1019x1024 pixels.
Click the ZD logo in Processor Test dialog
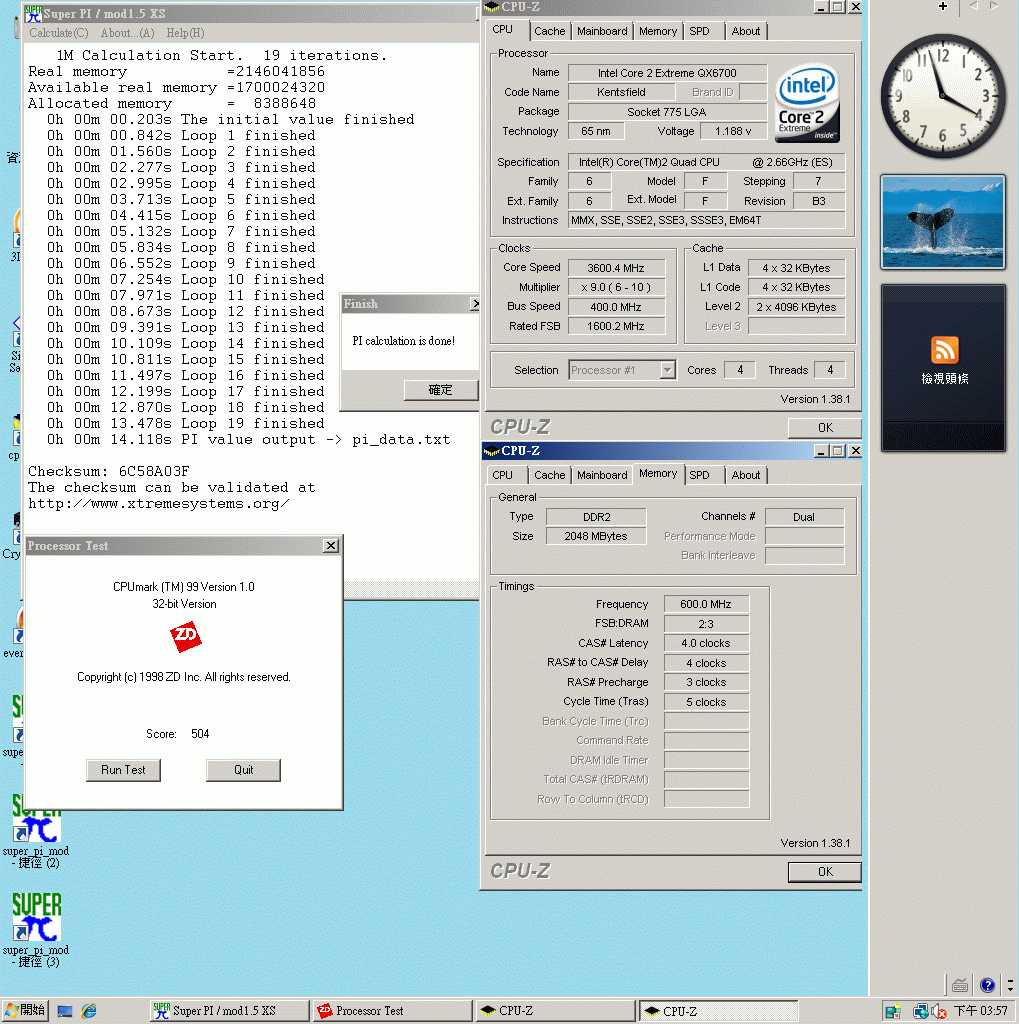pos(186,637)
